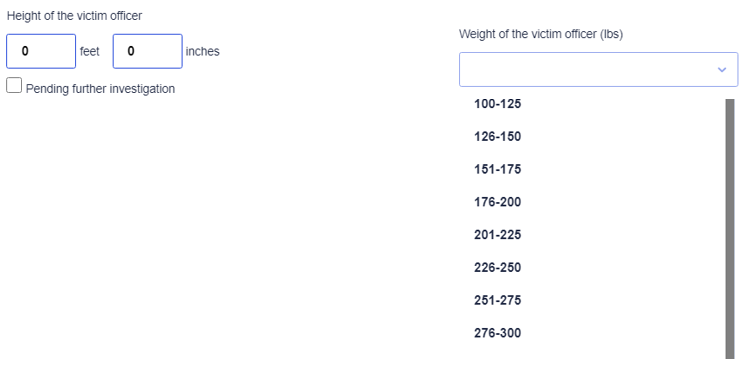Viewport: 745px width, 365px height.
Task: Focus the inches height input box
Action: (x=147, y=51)
